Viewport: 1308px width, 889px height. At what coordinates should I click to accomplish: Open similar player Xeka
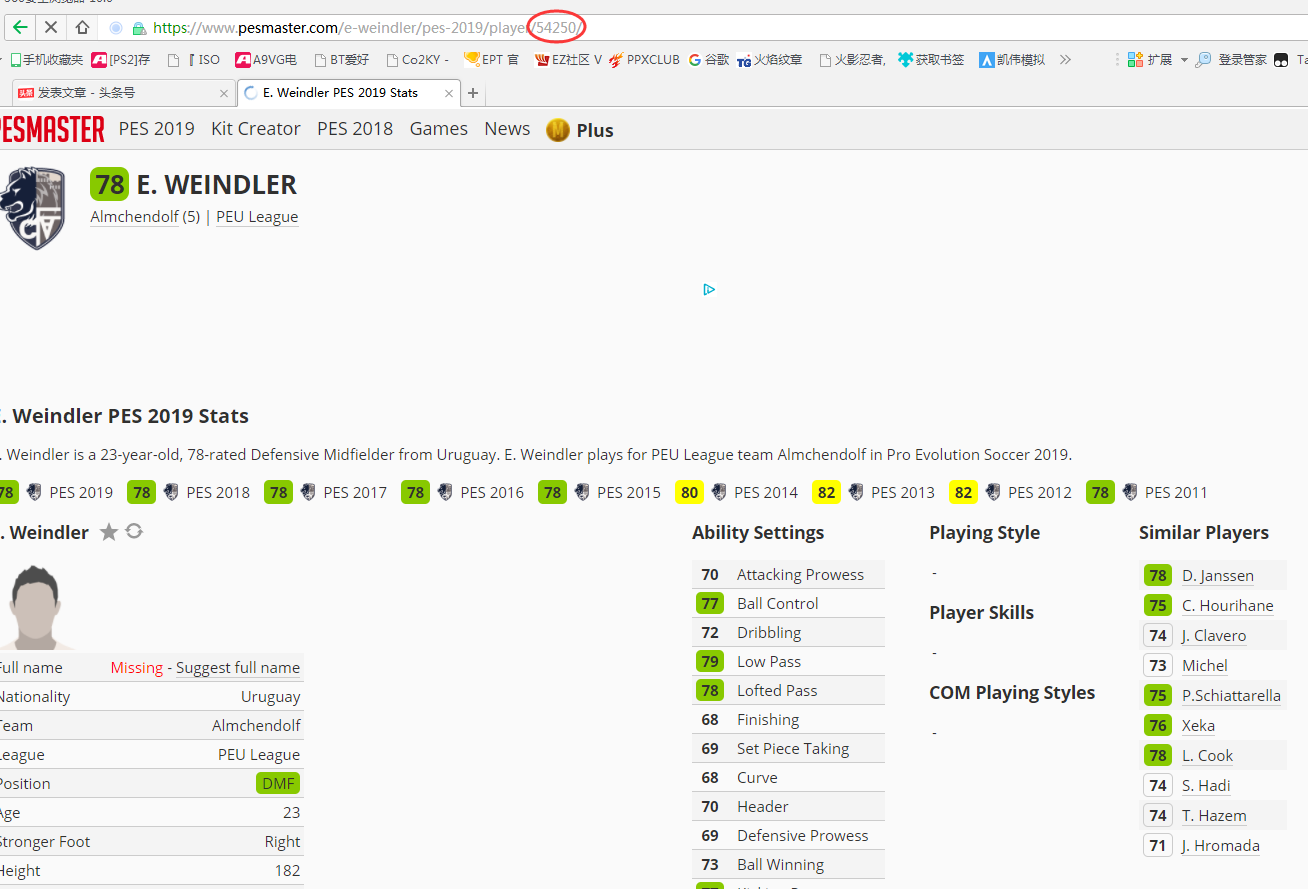pos(1198,726)
